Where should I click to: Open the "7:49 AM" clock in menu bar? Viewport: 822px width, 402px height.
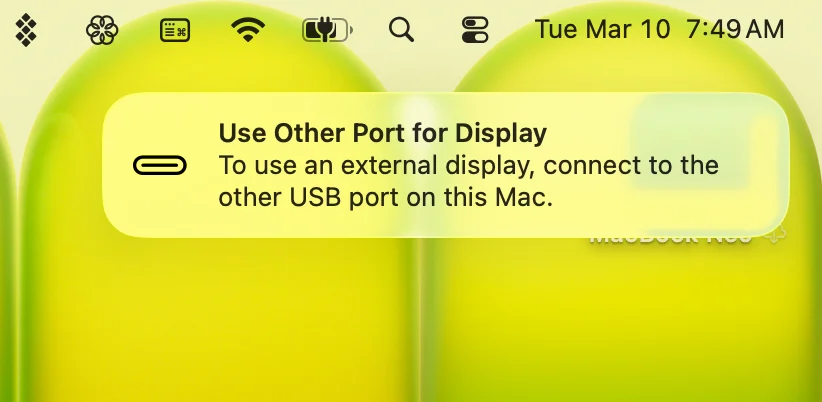pyautogui.click(x=735, y=29)
